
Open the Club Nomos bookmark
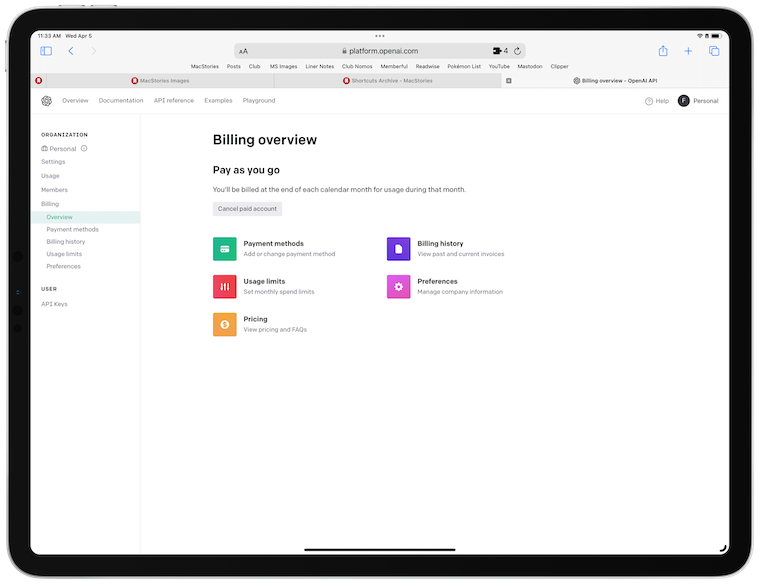point(357,66)
